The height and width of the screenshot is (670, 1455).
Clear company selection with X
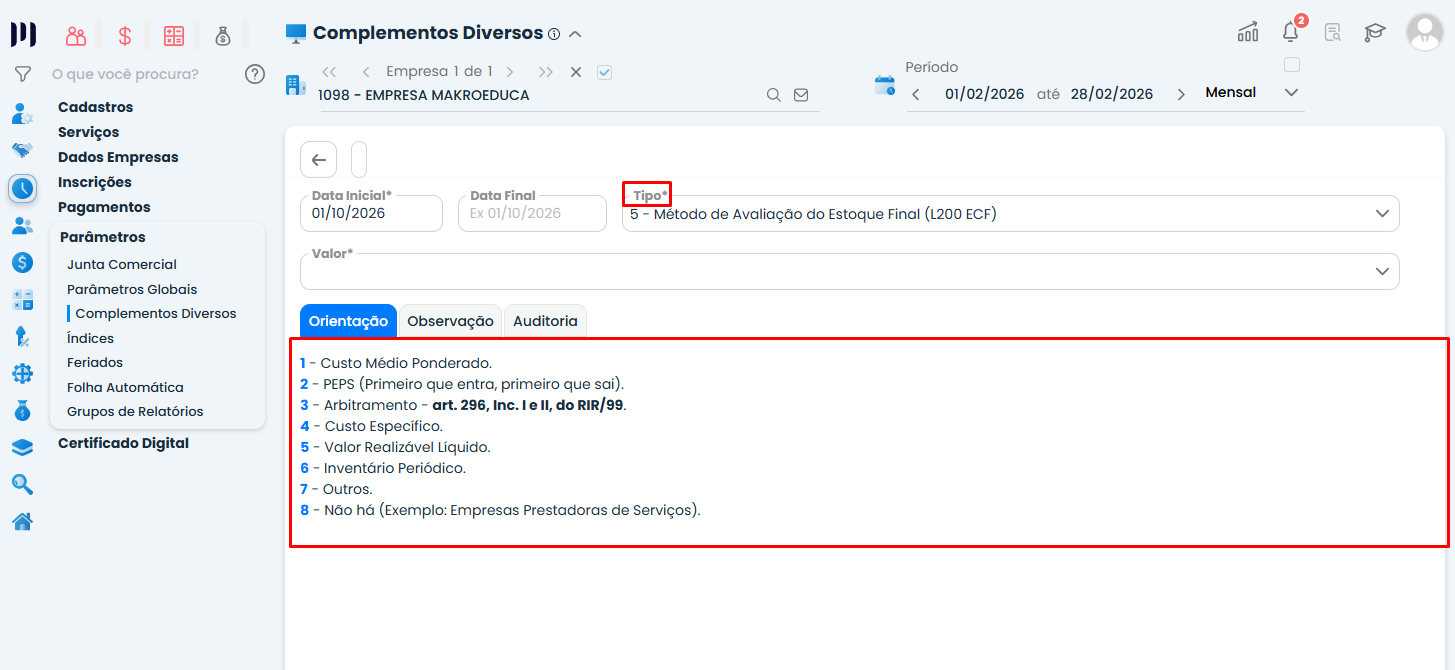pos(576,72)
